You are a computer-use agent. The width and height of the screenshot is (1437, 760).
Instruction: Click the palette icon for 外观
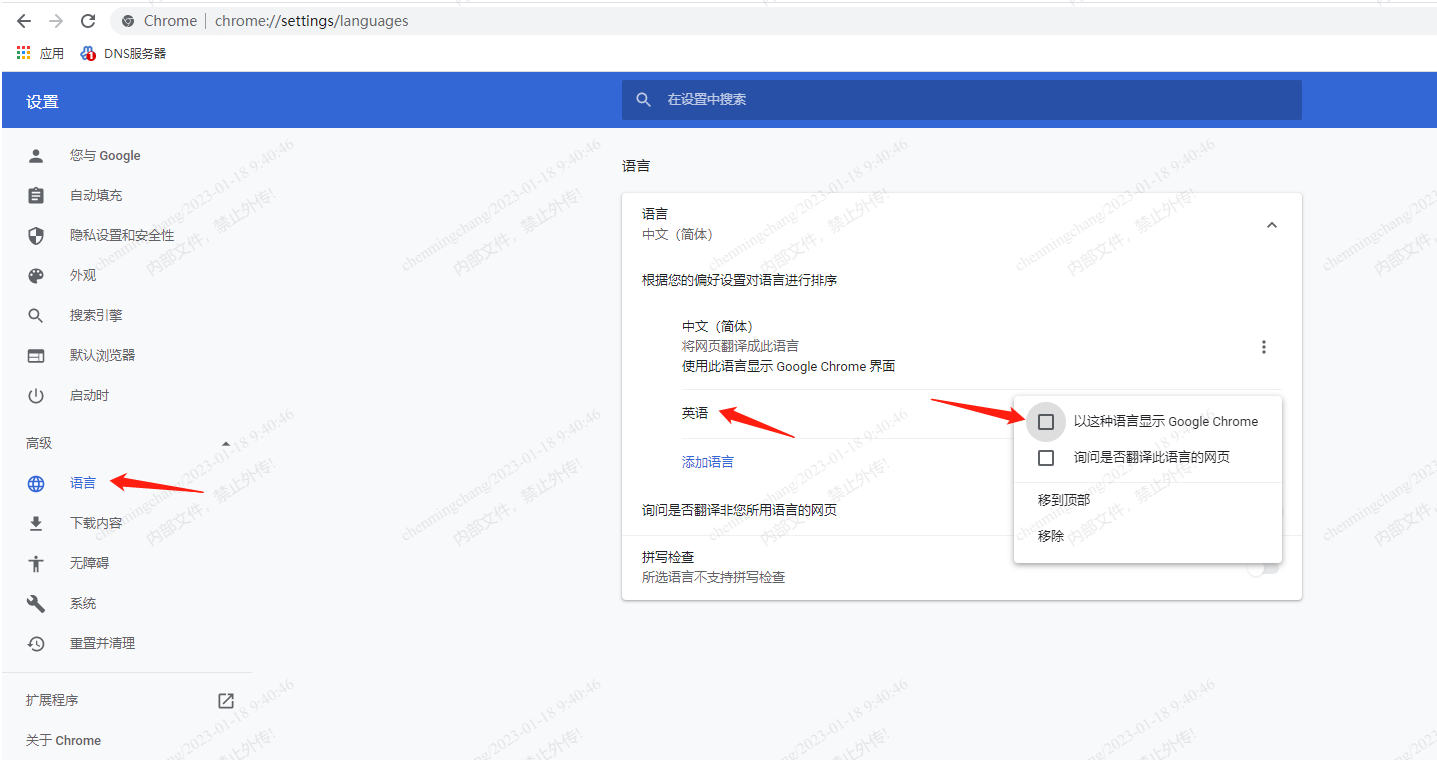(36, 275)
